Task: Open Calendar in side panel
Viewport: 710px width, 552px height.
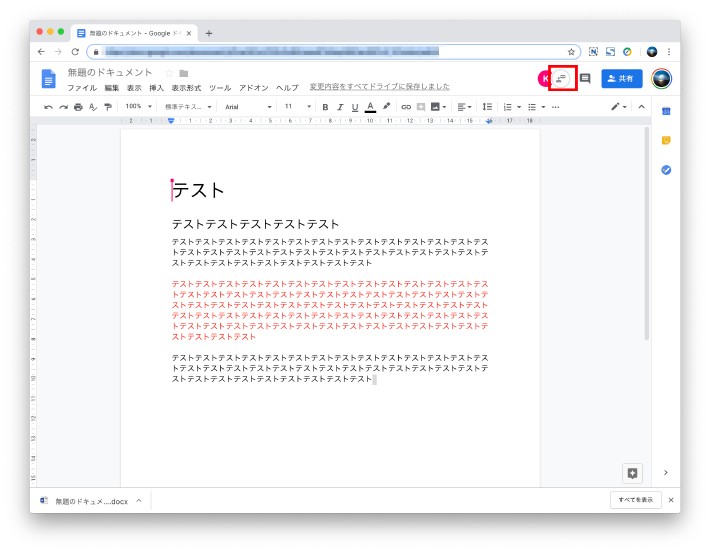Action: (x=666, y=111)
